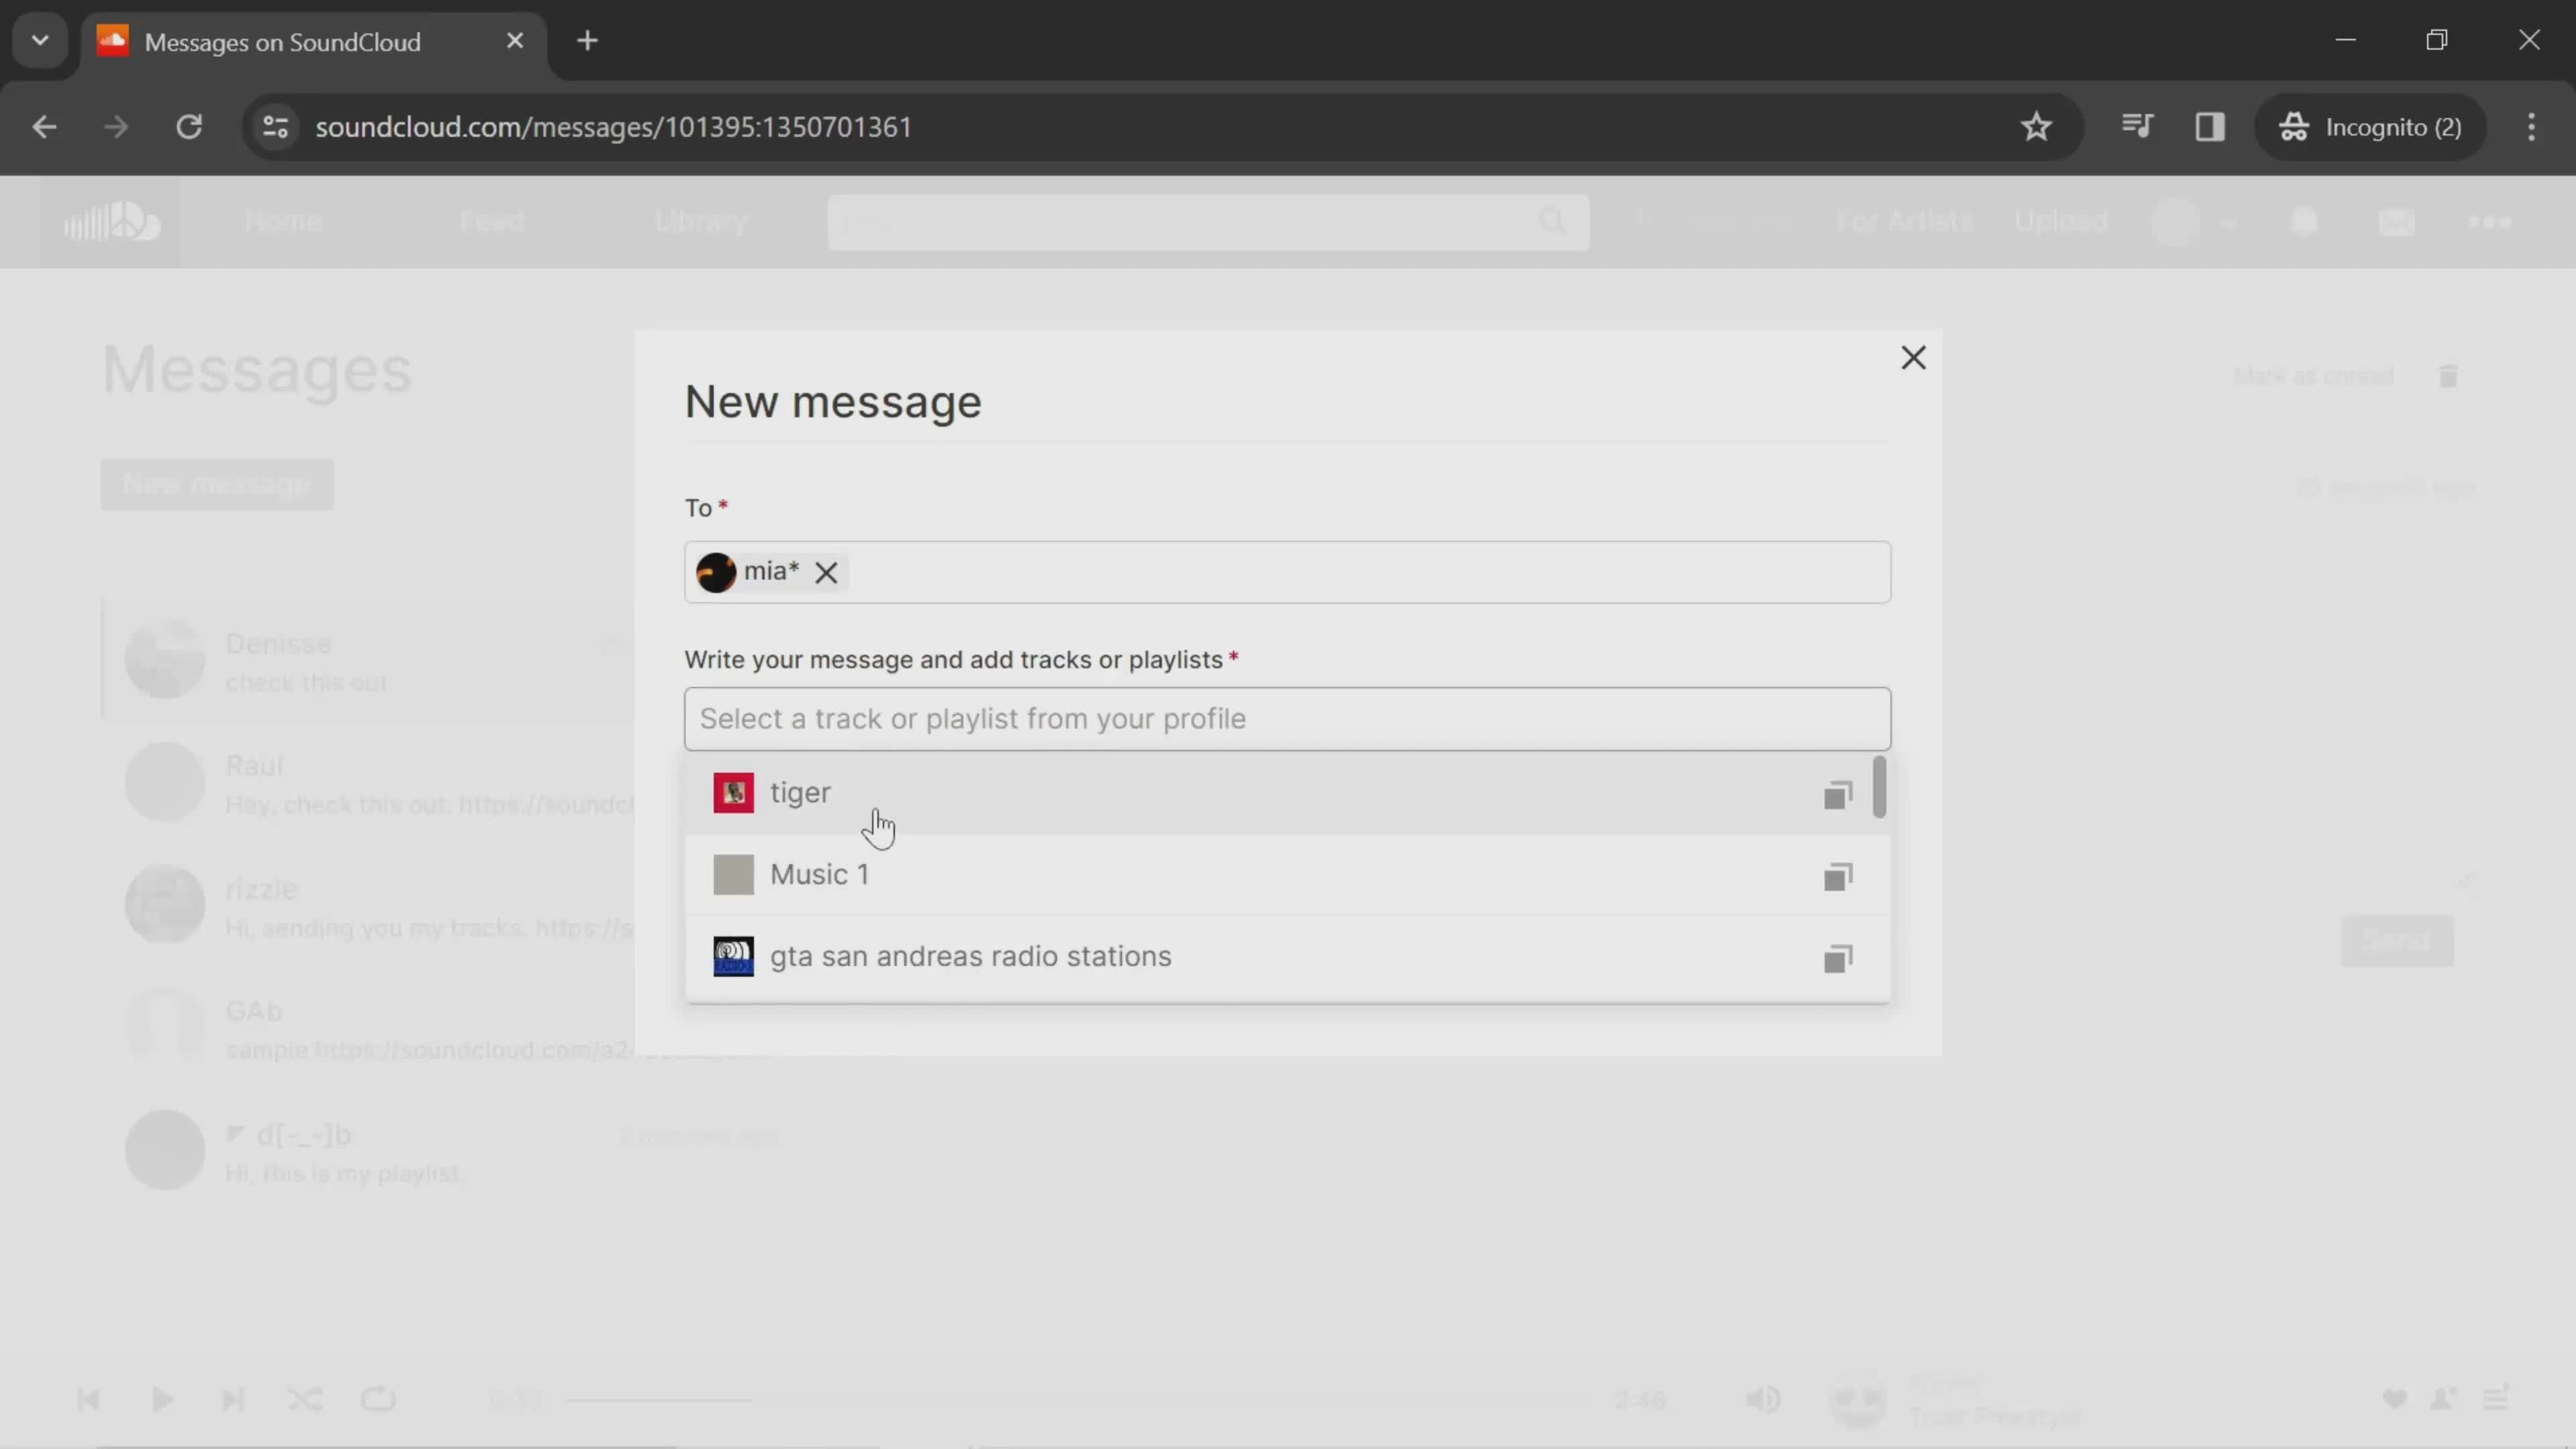Click playlist icon on Music 1 row
The width and height of the screenshot is (2576, 1449).
[1838, 877]
